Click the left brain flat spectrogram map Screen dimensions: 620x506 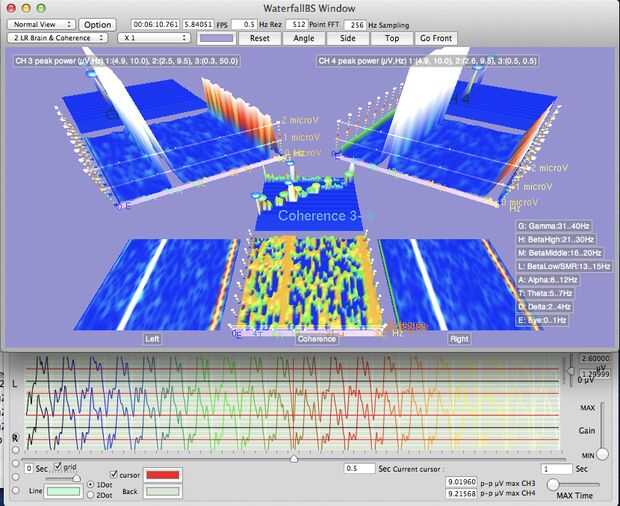coord(157,284)
